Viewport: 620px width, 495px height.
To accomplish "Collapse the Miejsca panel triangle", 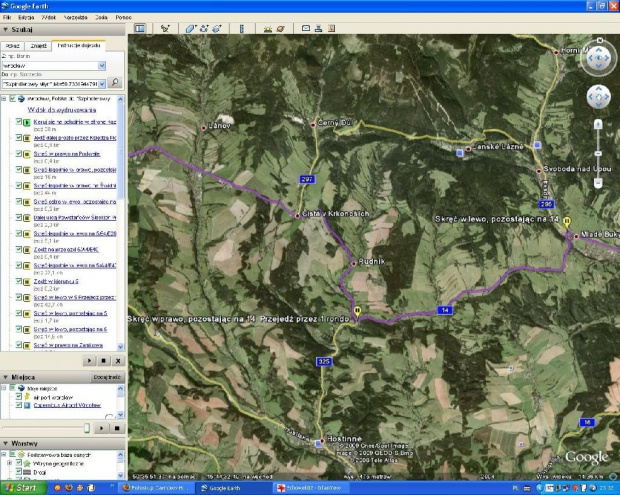I will (6, 377).
